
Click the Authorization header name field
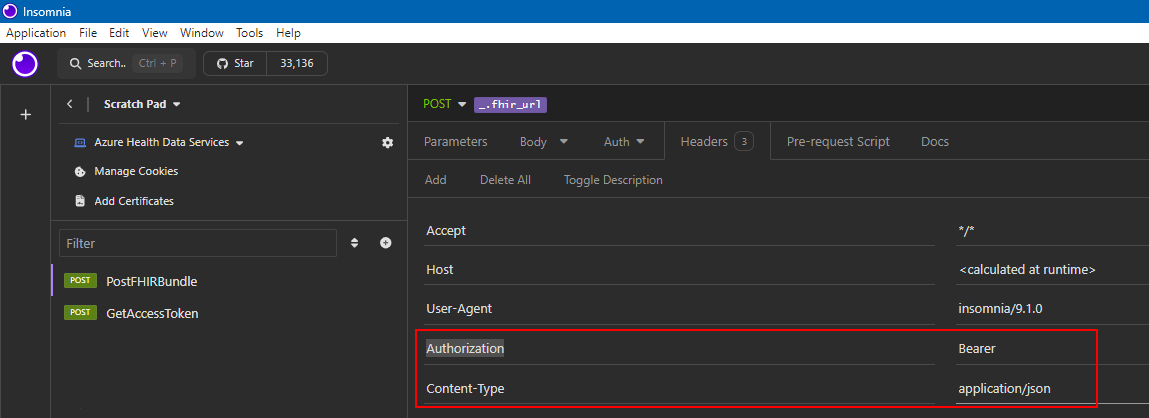click(x=679, y=348)
